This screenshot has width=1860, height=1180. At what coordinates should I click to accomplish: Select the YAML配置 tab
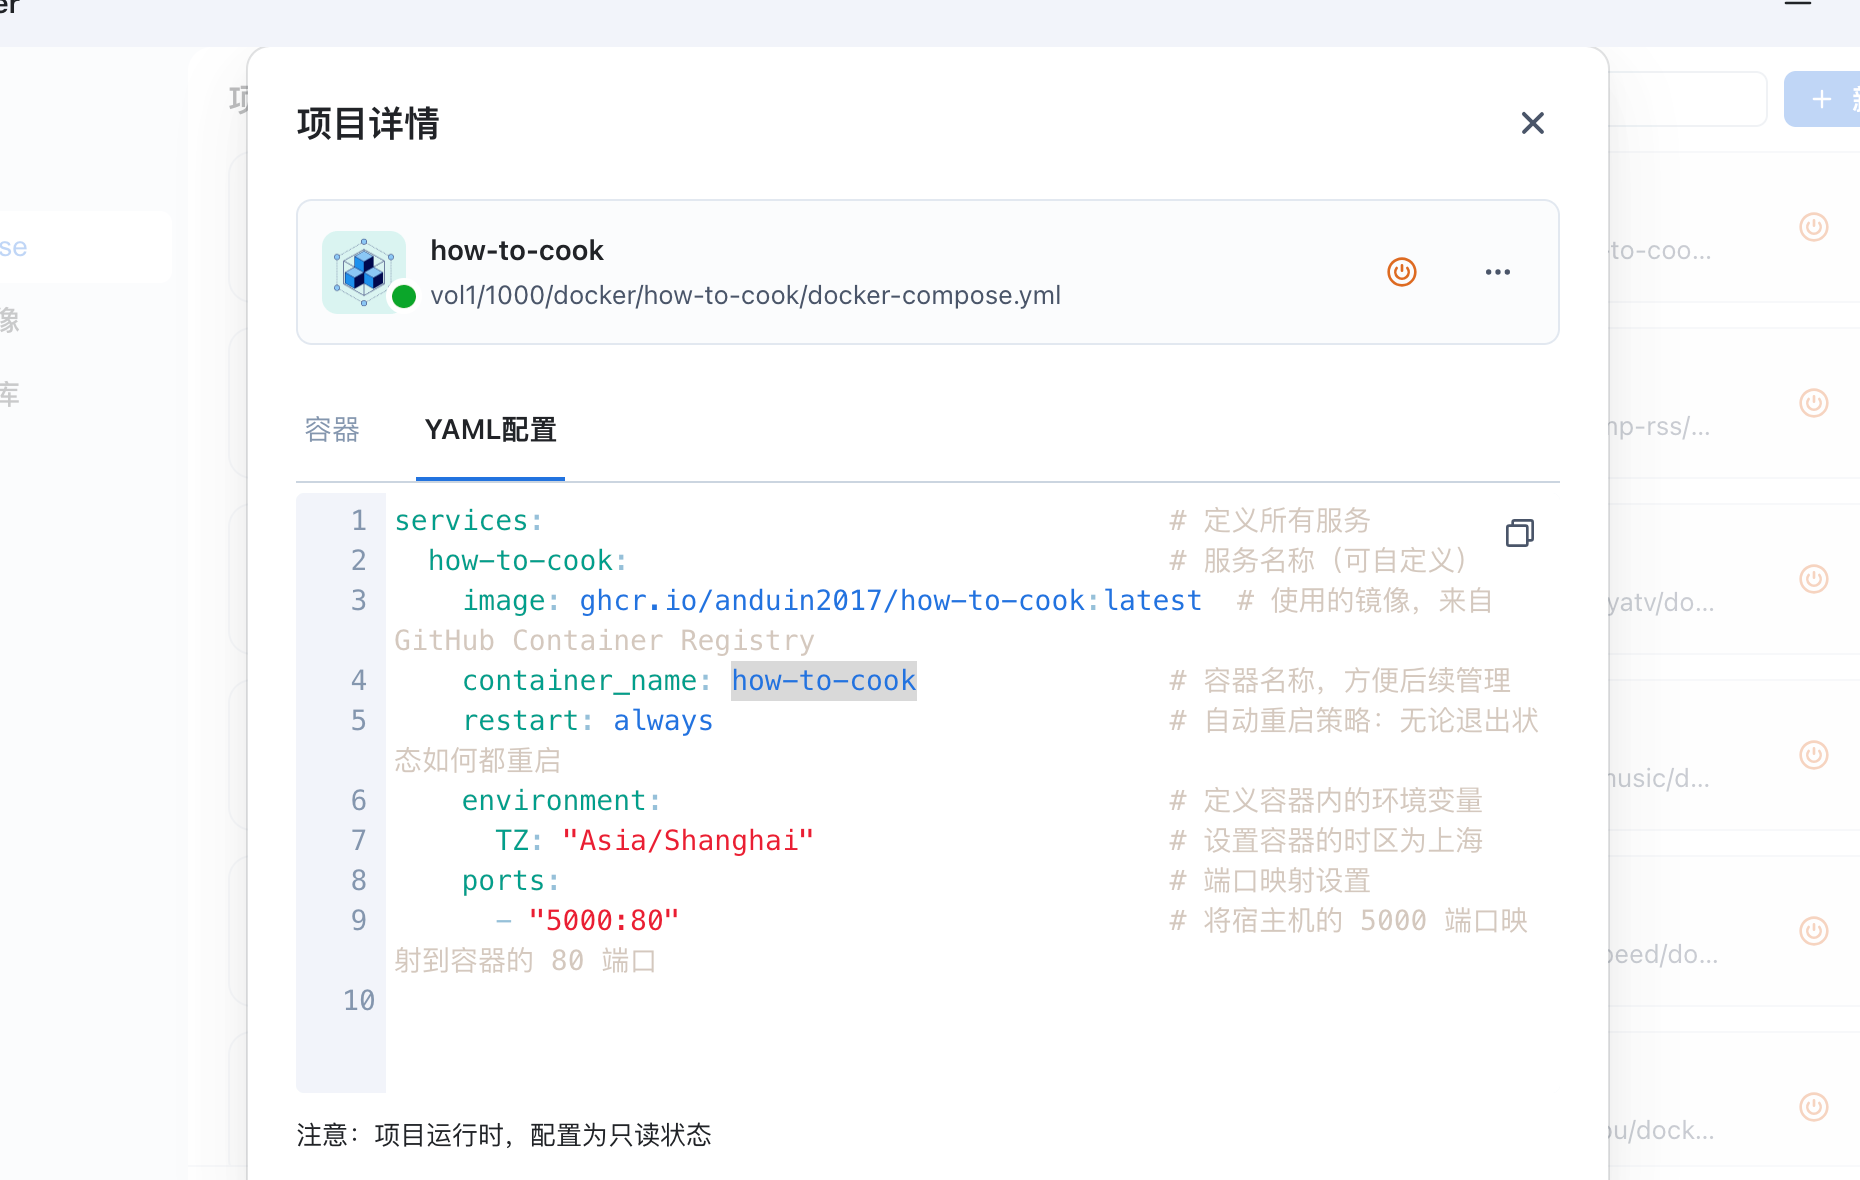pyautogui.click(x=490, y=430)
